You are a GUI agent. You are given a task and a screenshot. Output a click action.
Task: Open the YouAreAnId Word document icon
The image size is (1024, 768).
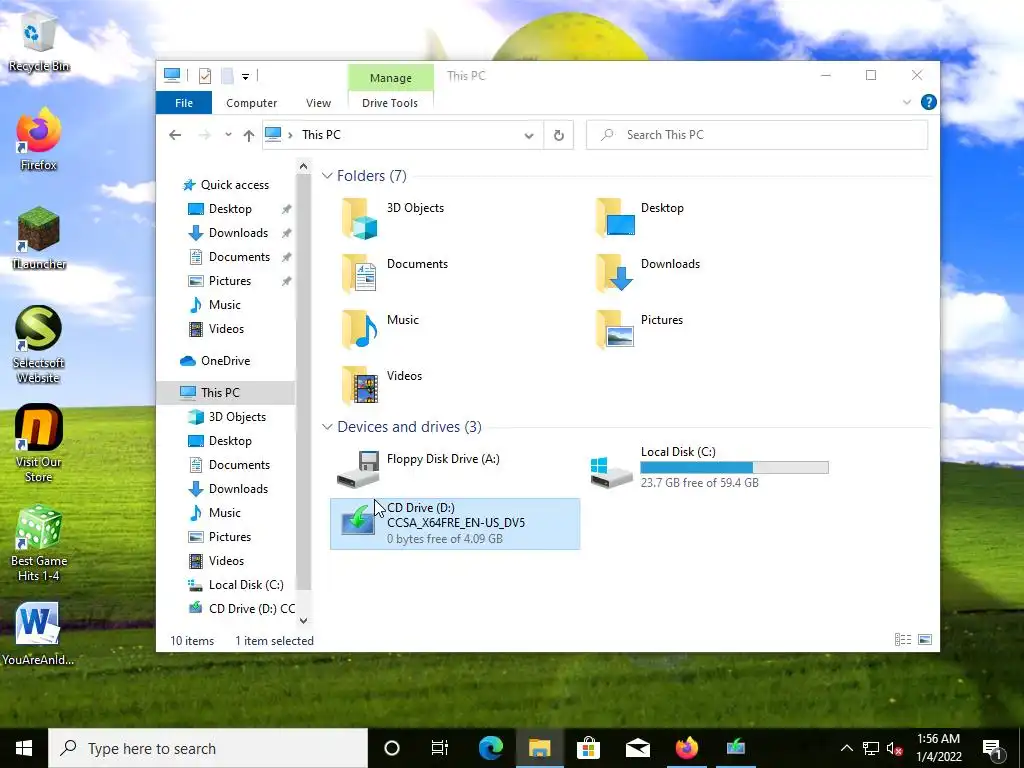pyautogui.click(x=38, y=634)
